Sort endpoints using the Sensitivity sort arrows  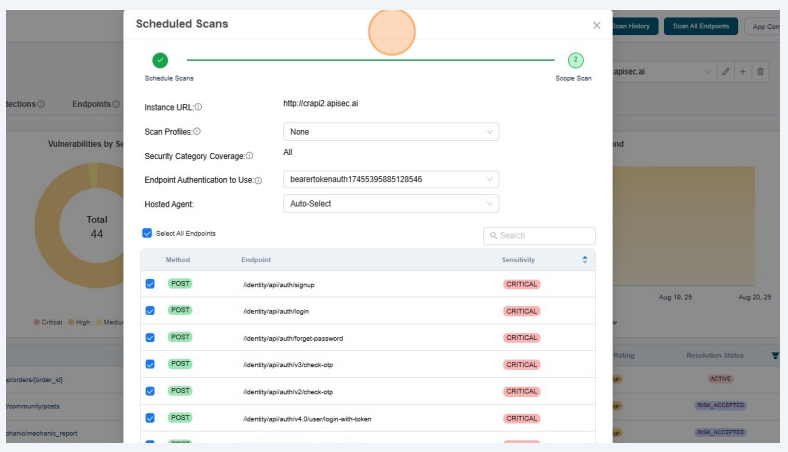click(585, 260)
